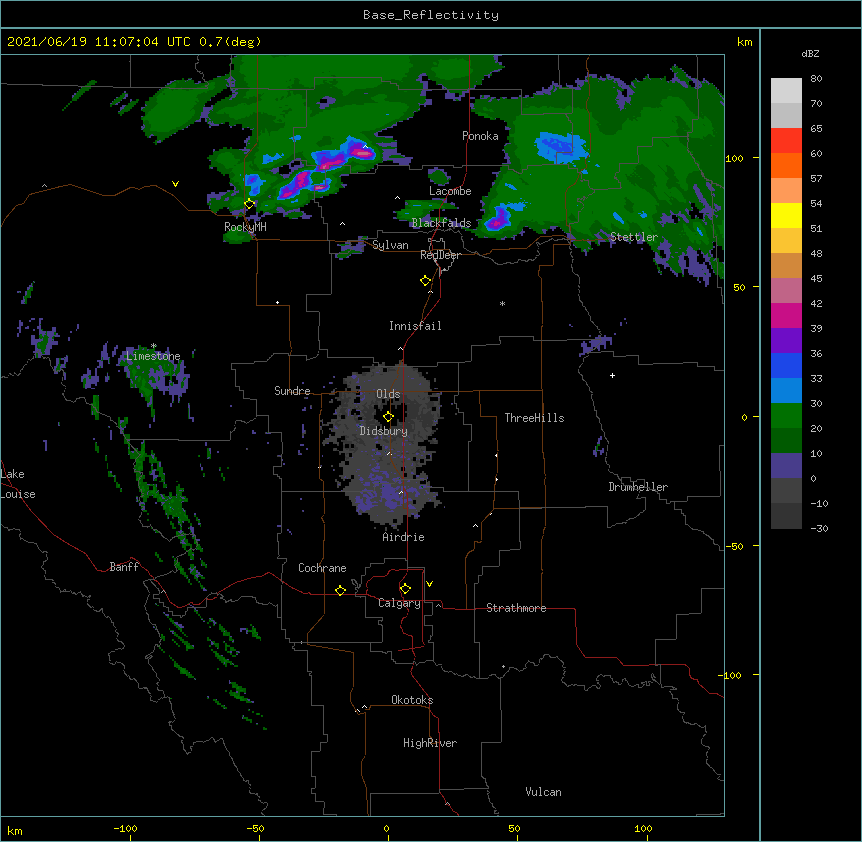Click the dBZ legend heading

point(810,54)
